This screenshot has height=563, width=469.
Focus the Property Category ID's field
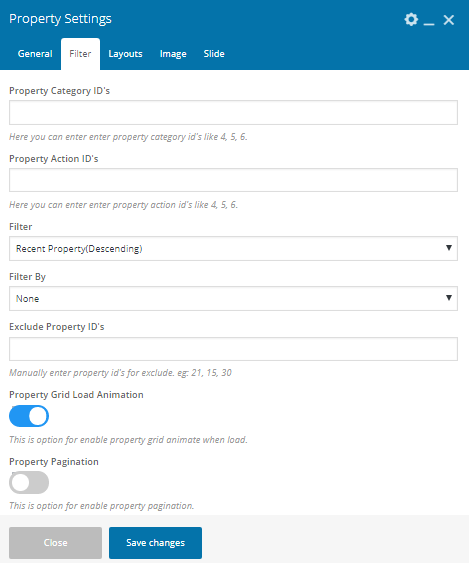(x=233, y=113)
